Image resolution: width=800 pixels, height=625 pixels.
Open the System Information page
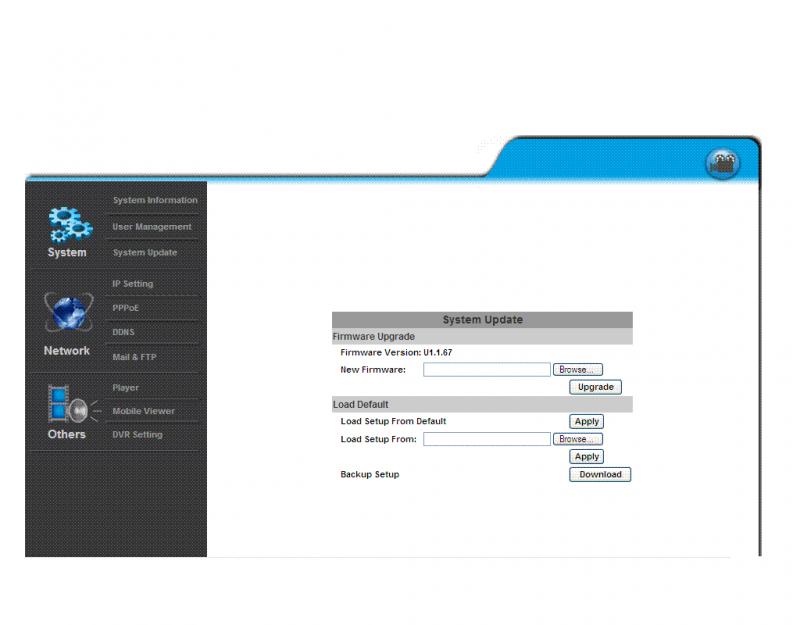pyautogui.click(x=155, y=200)
